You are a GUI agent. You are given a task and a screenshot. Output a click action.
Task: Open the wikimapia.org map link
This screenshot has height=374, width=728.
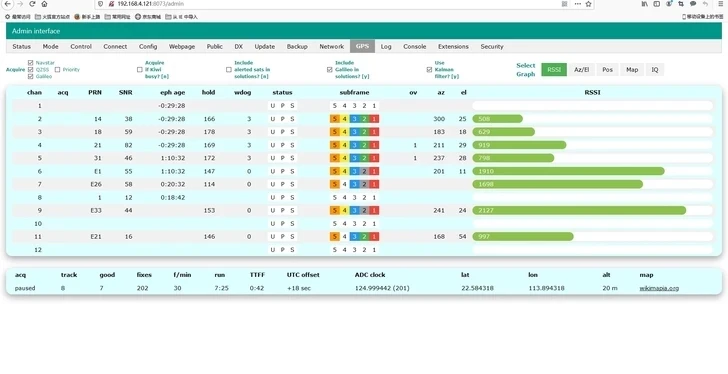(659, 288)
